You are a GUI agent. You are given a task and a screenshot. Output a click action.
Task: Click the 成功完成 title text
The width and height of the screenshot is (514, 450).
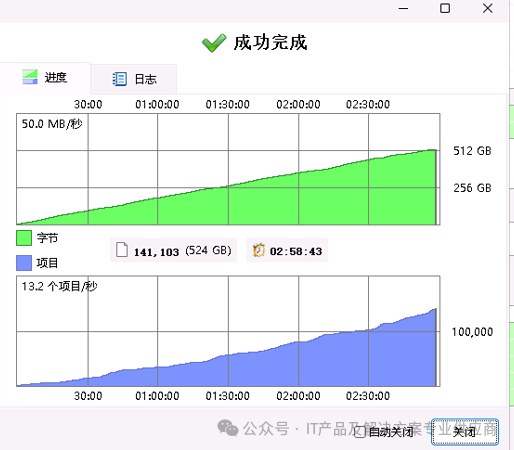(270, 43)
